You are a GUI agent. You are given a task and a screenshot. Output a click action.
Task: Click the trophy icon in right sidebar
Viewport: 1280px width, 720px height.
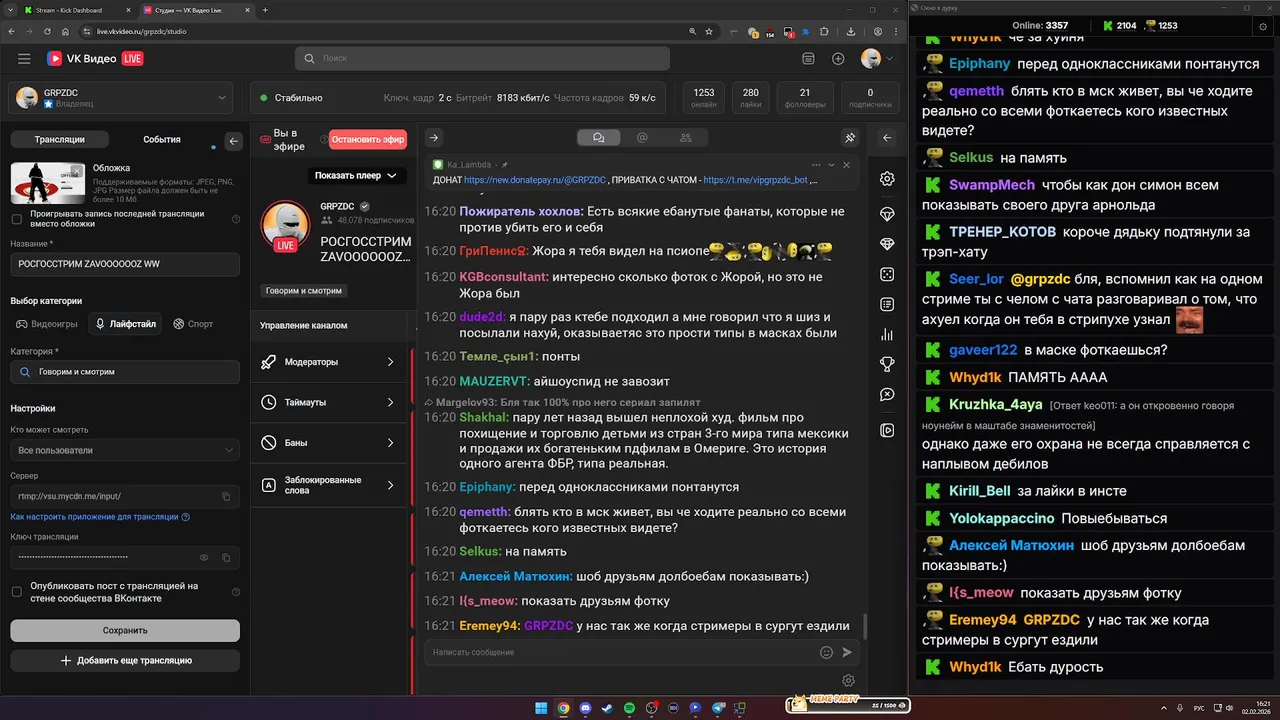coord(887,364)
